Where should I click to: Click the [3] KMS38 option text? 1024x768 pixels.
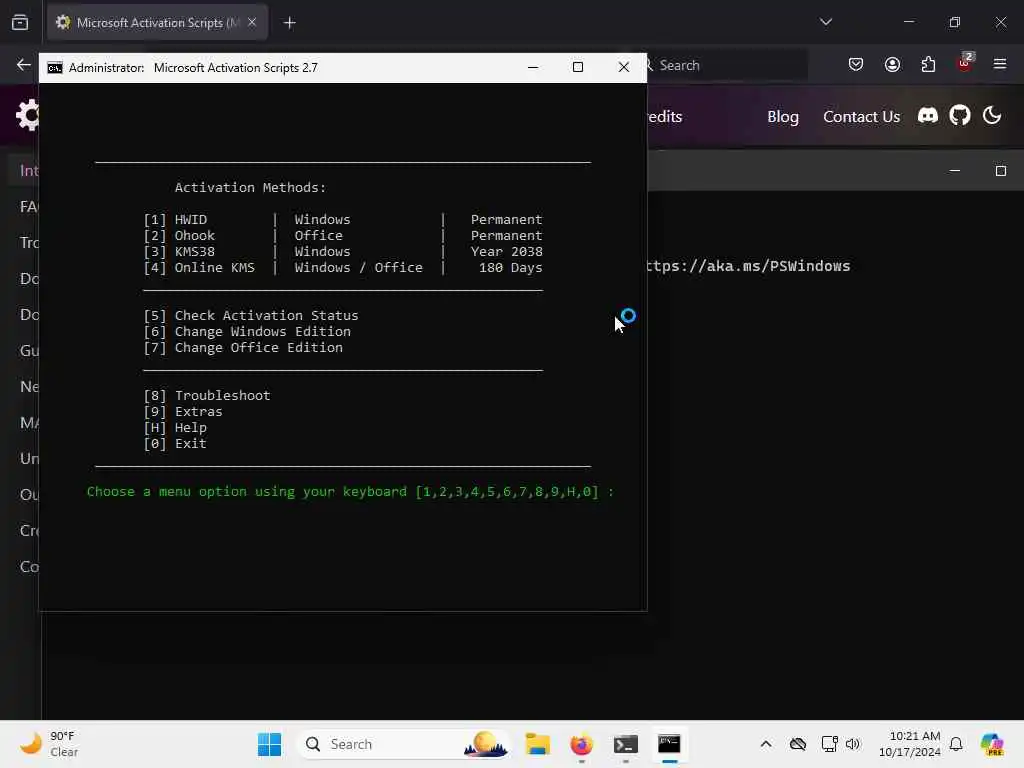[x=179, y=251]
